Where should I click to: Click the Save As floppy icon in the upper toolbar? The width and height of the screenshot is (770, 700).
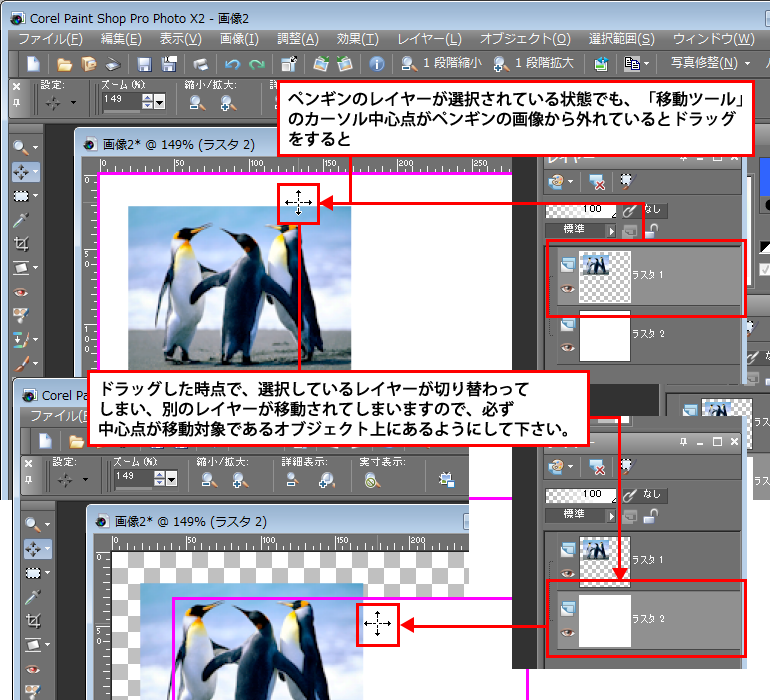point(169,64)
